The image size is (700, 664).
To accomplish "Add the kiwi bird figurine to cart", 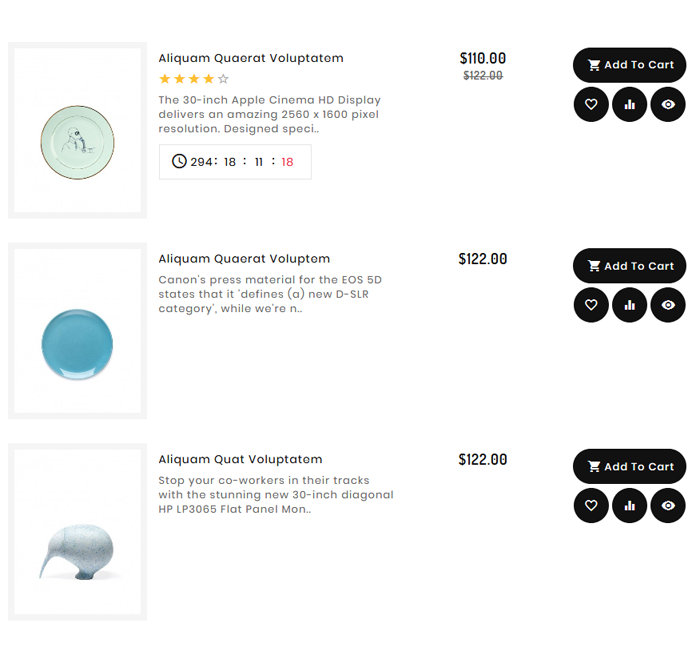I will click(x=629, y=467).
